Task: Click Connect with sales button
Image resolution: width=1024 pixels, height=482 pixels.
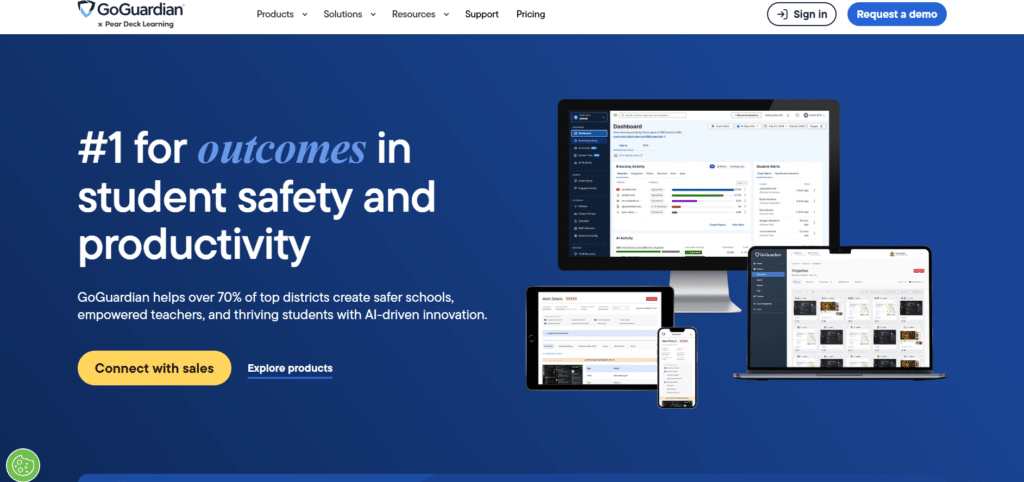Action: click(x=154, y=368)
